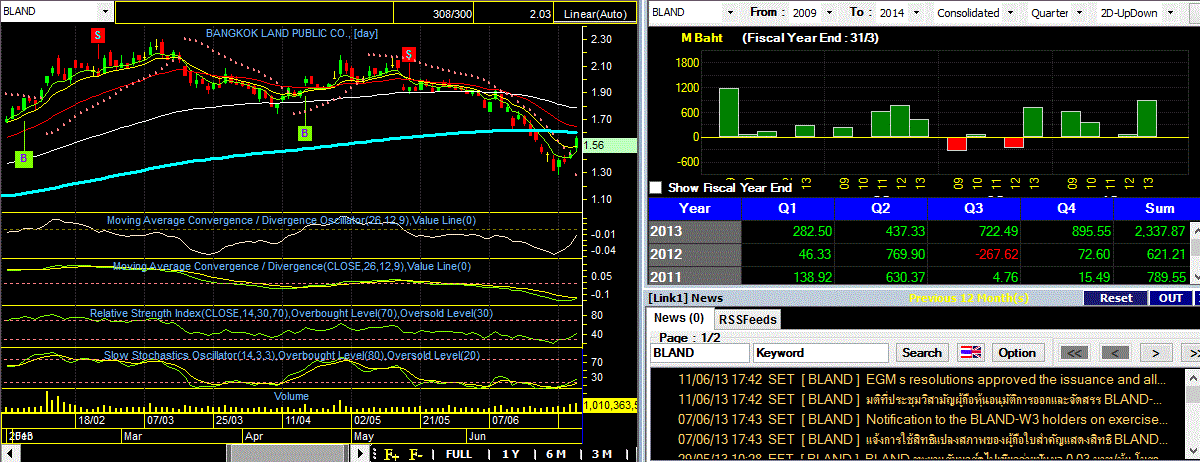Tick the Show Fiscal Year End checkbox
1200x462 pixels.
(656, 187)
